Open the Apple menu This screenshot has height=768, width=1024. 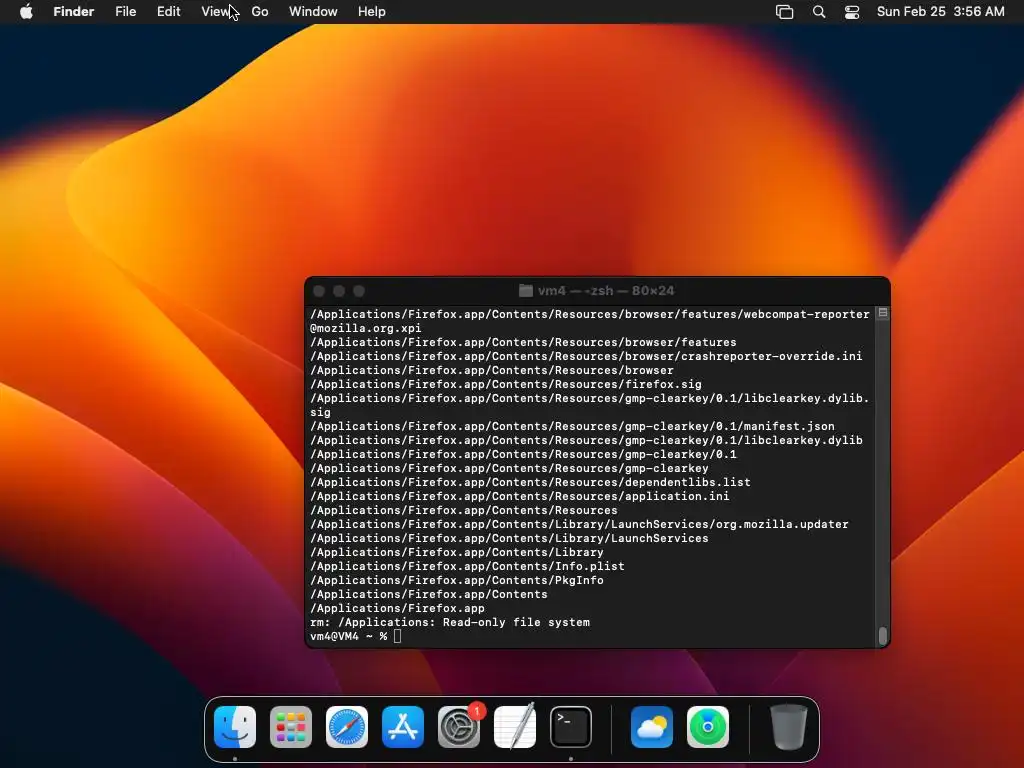pyautogui.click(x=26, y=11)
